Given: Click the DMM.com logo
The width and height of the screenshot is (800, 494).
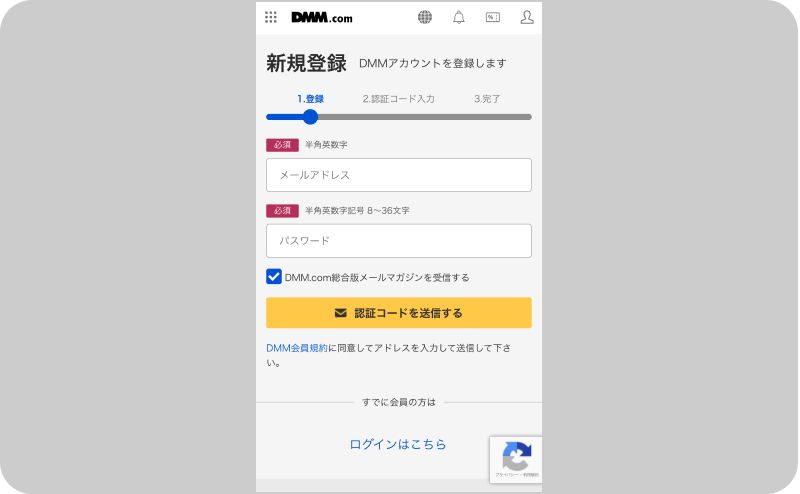Looking at the screenshot, I should 322,17.
